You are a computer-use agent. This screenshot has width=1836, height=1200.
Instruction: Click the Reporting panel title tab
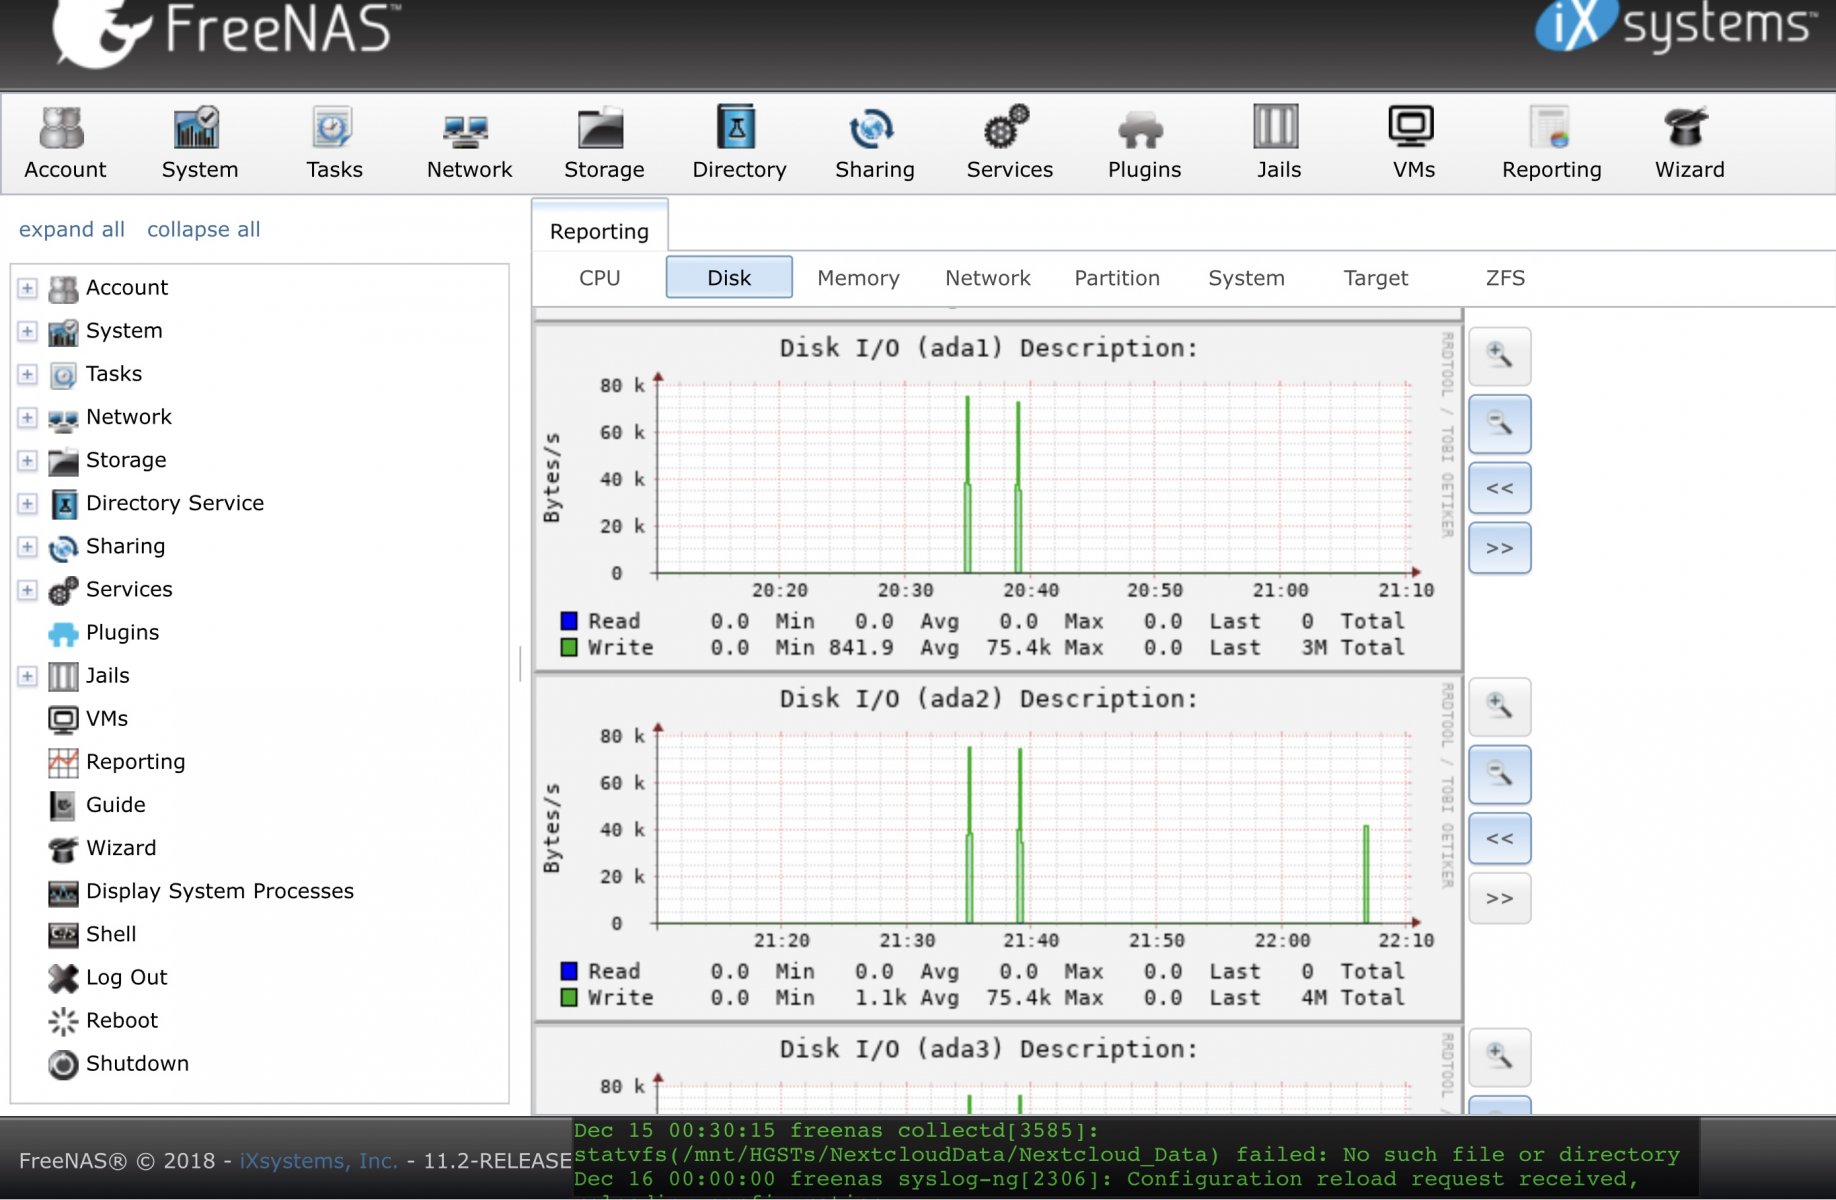[x=599, y=231]
